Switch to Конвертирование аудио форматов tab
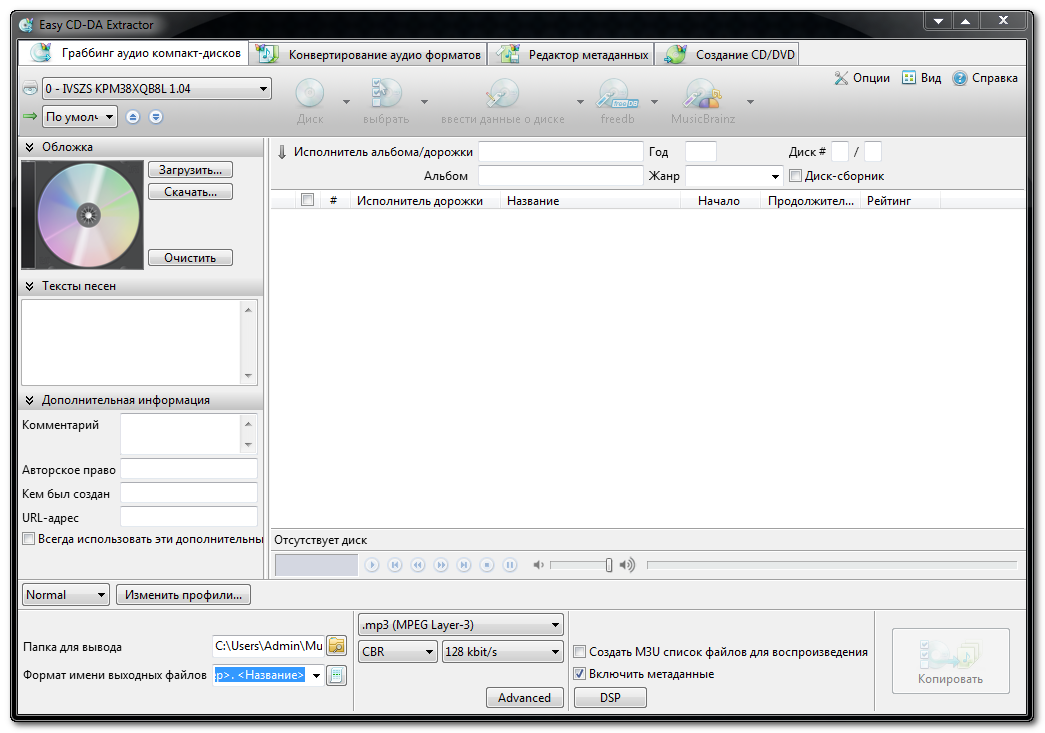 [x=372, y=55]
